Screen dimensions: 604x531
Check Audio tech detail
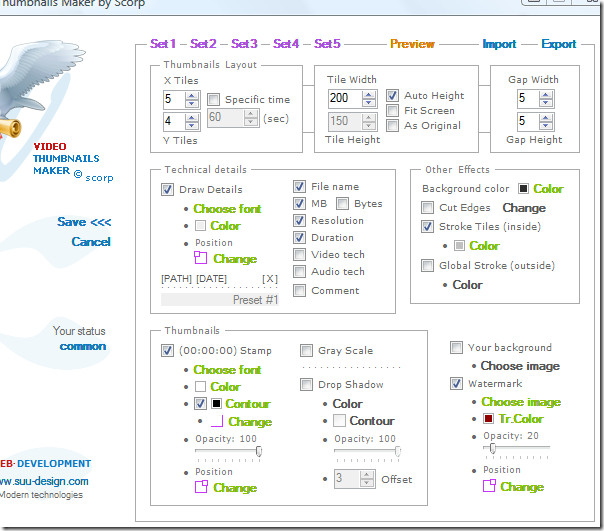coord(299,271)
